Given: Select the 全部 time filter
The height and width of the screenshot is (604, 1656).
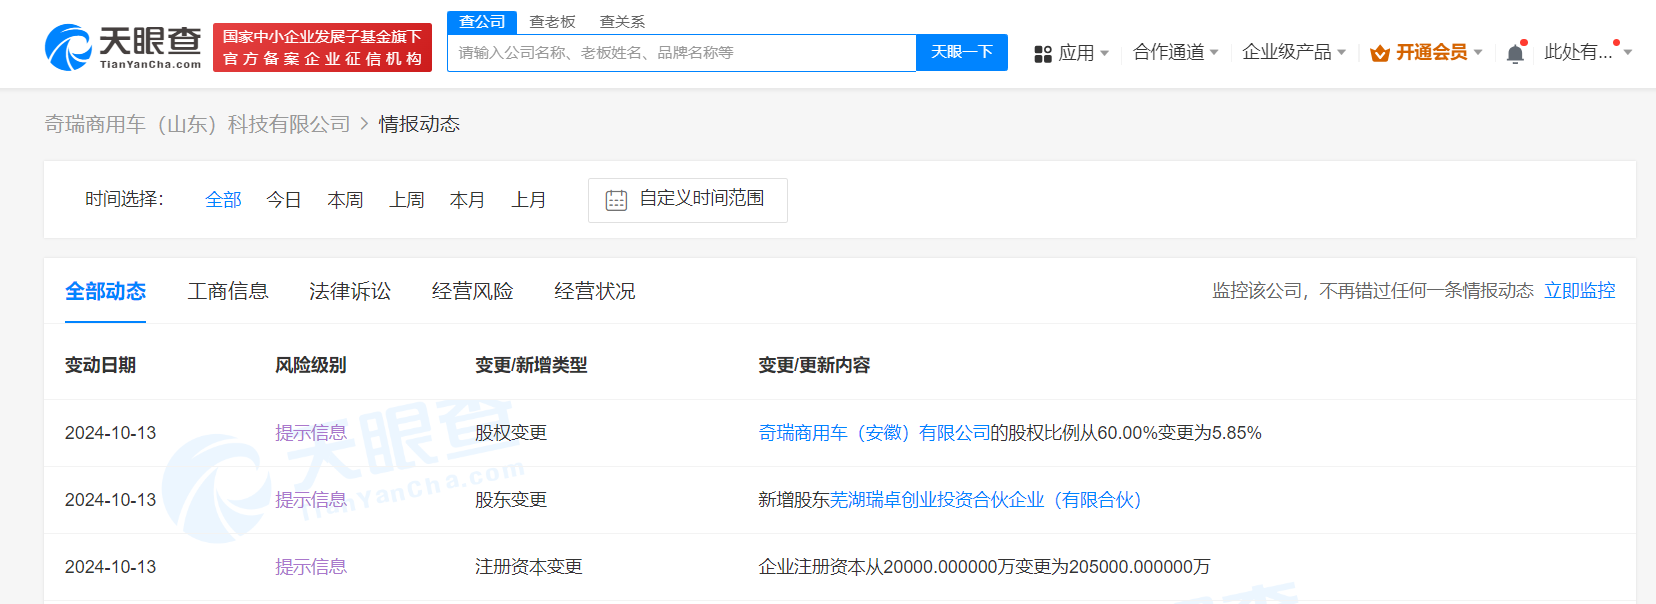Looking at the screenshot, I should 223,200.
